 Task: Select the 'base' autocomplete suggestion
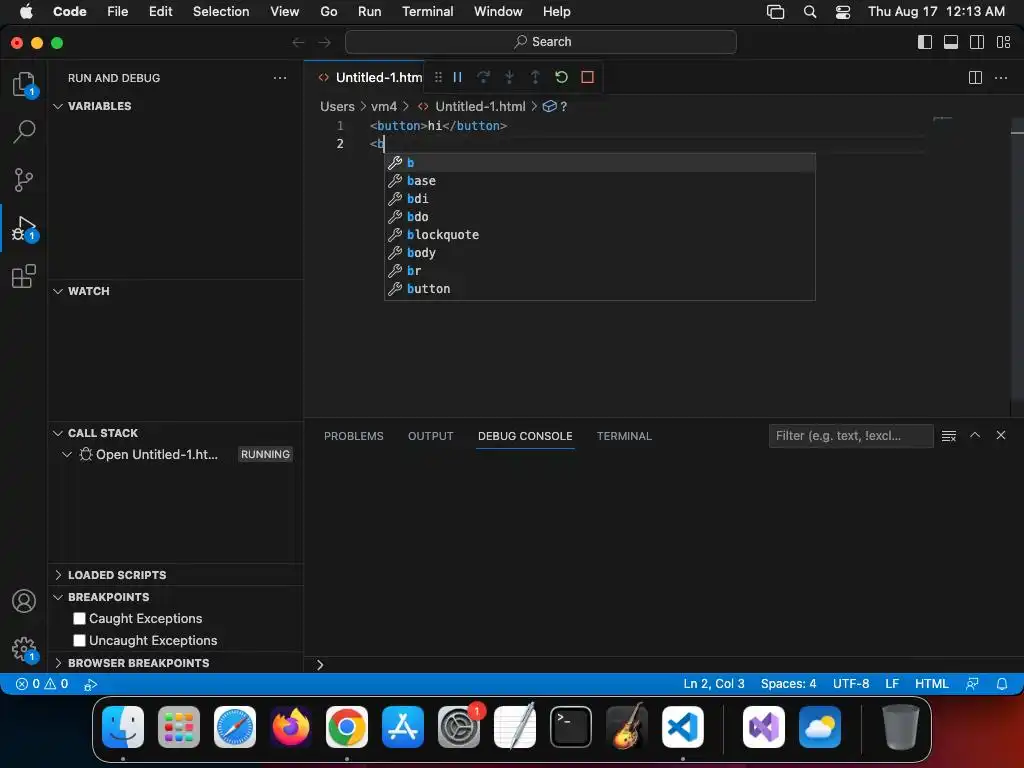click(600, 181)
